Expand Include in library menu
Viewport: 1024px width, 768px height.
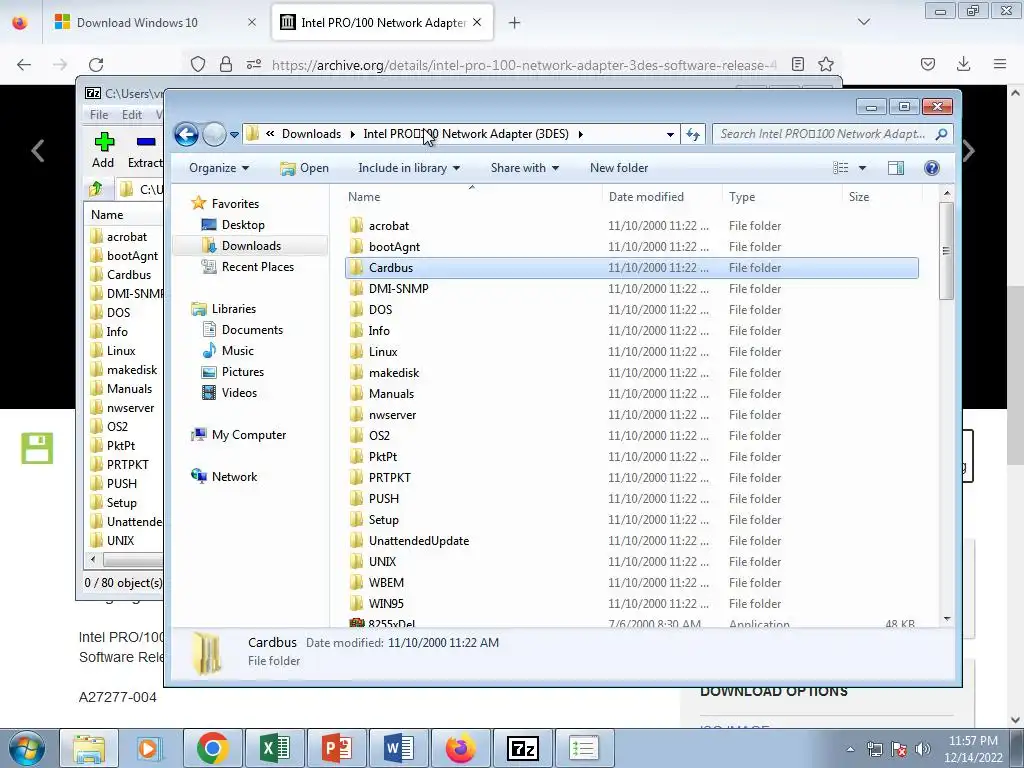point(409,168)
